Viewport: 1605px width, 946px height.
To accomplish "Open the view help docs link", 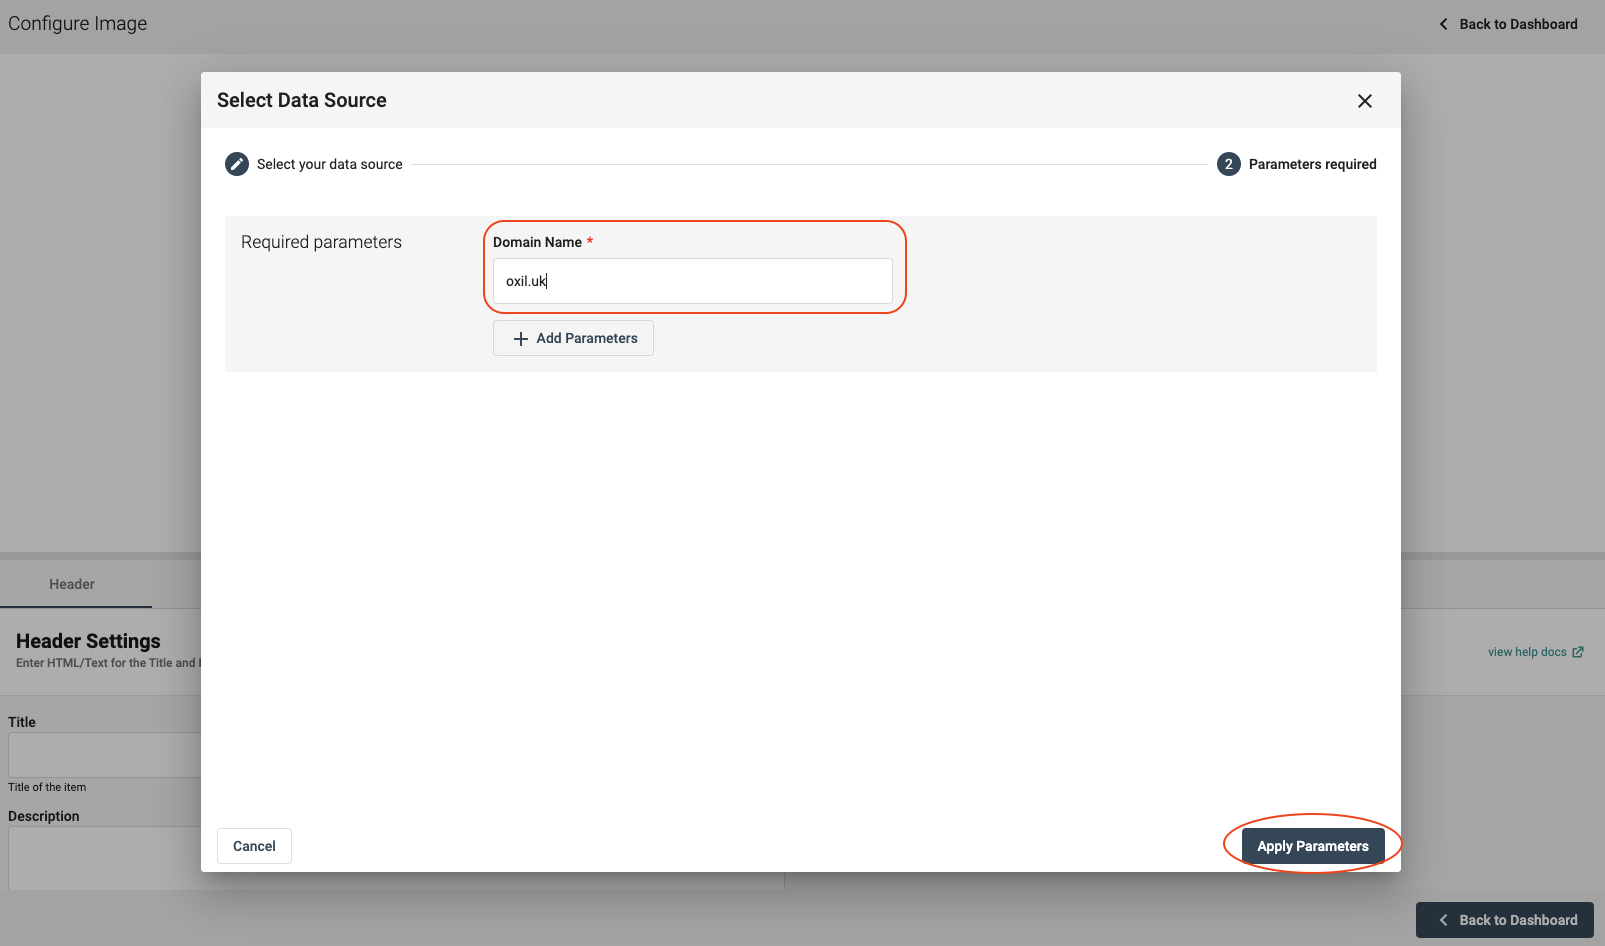I will pyautogui.click(x=1526, y=652).
